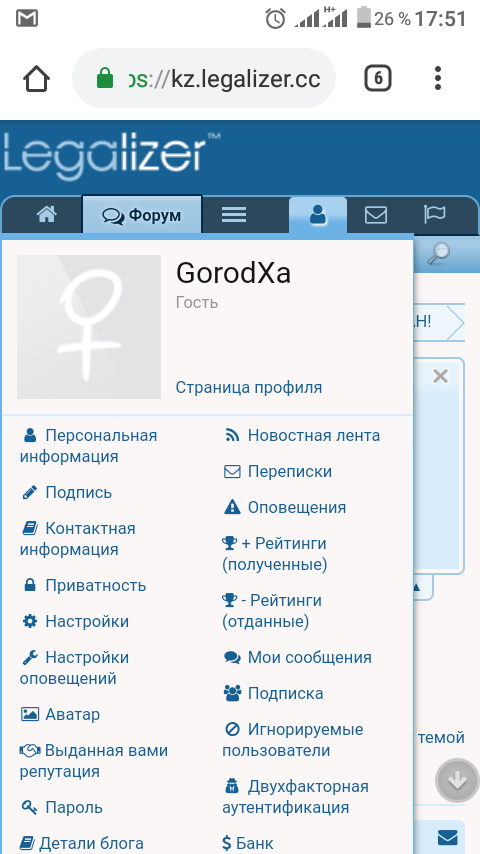This screenshot has width=480, height=854.
Task: Open browser tab switcher showing 6
Action: [378, 80]
